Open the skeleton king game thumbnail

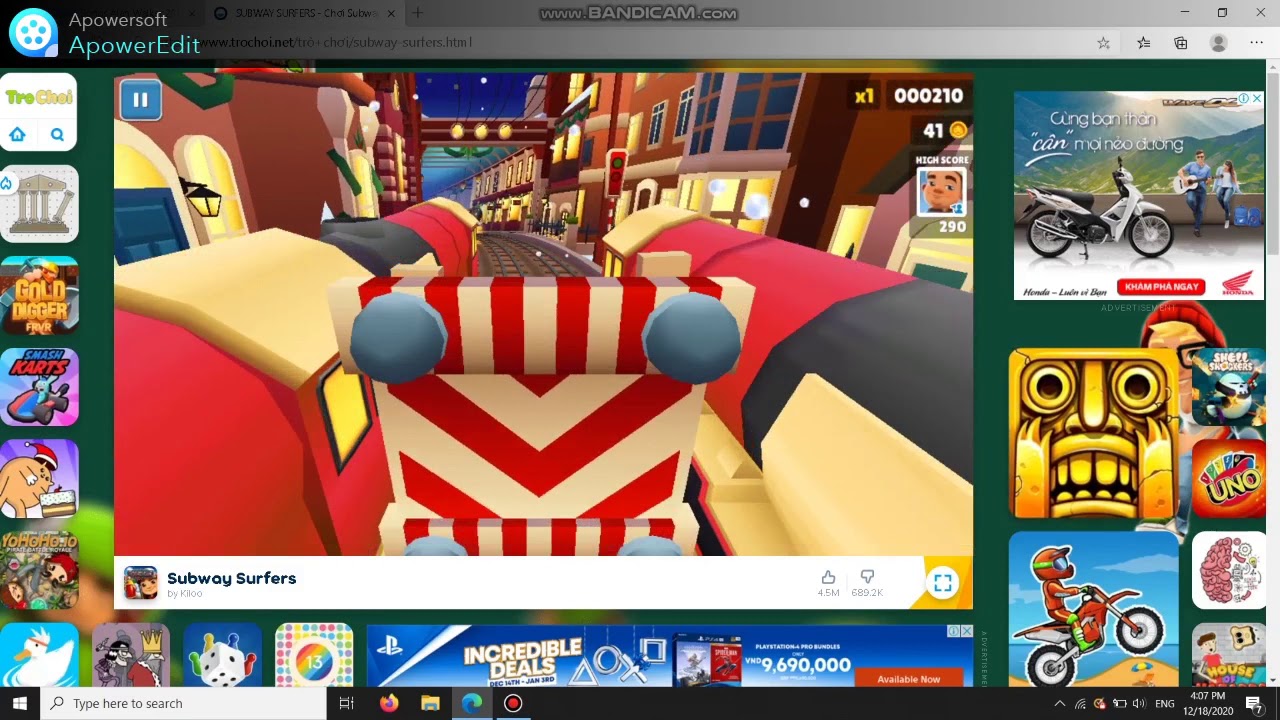coord(131,655)
